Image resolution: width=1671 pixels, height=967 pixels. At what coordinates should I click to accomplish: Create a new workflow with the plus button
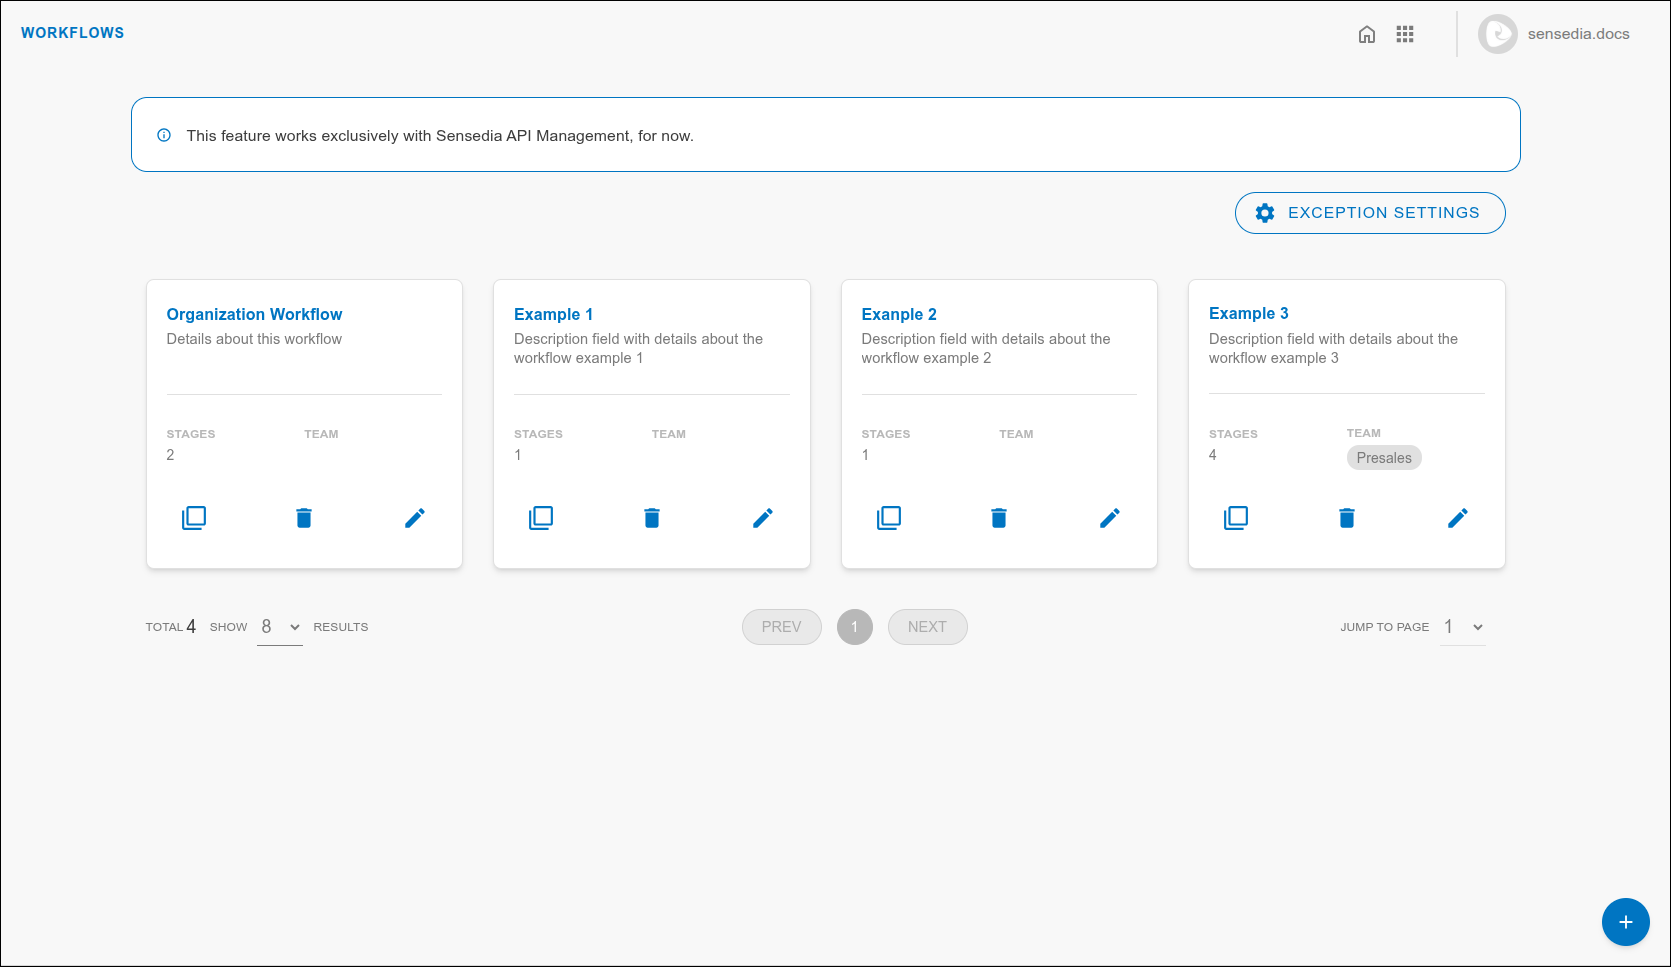click(x=1625, y=922)
